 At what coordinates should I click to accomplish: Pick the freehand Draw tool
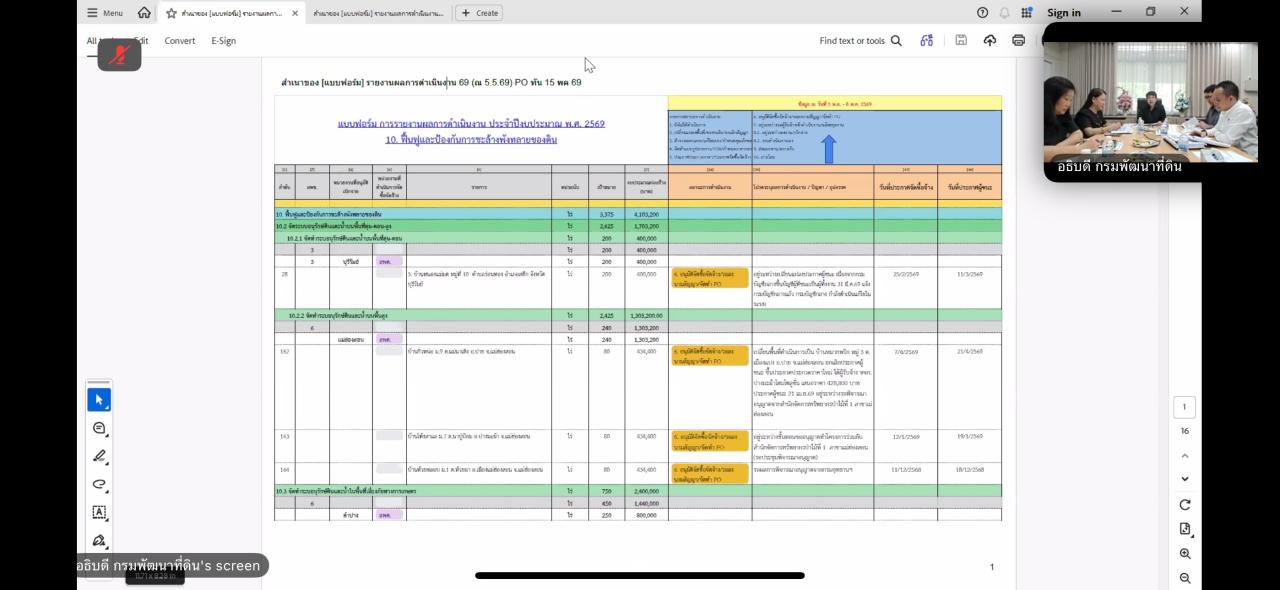pos(99,484)
